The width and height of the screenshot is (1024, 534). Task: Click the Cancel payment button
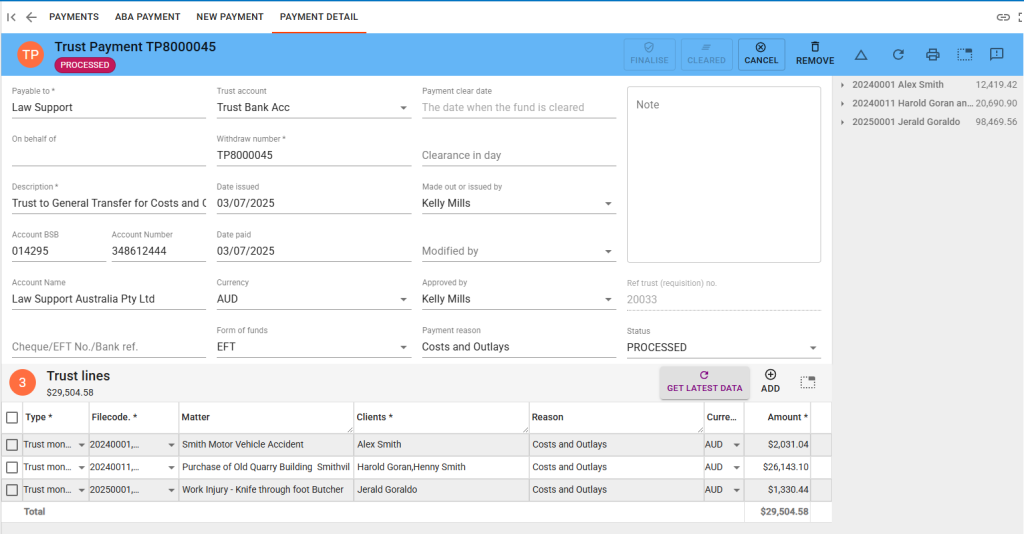pos(761,54)
